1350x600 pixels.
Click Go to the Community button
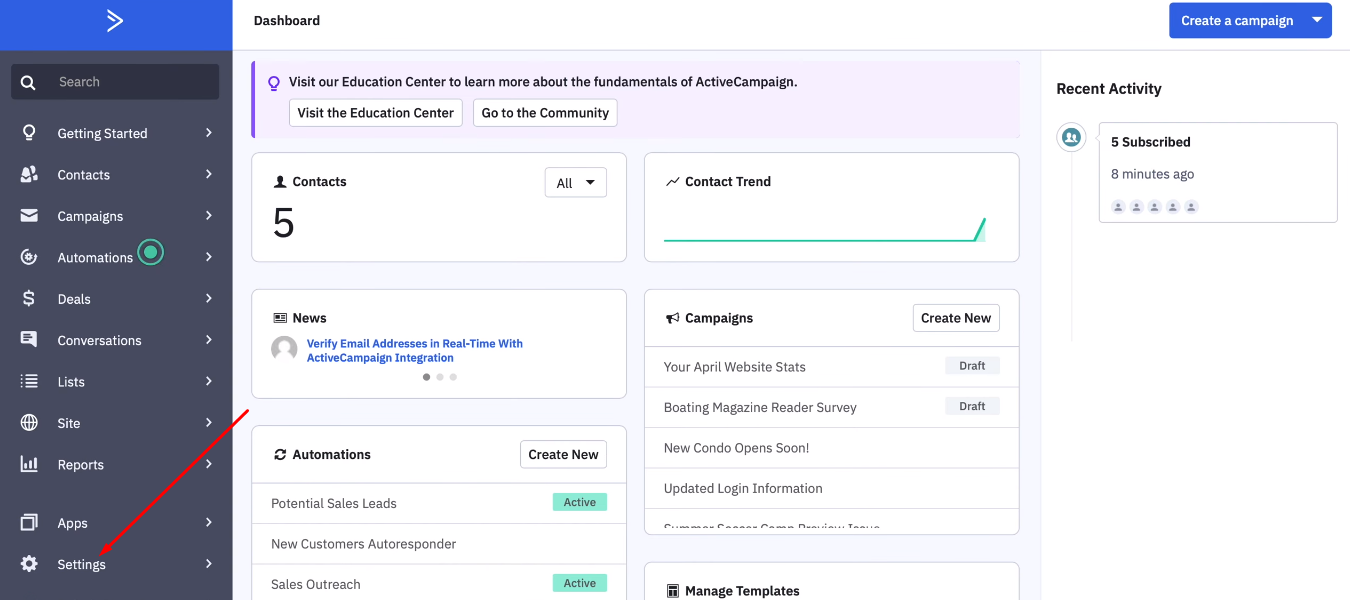coord(545,113)
